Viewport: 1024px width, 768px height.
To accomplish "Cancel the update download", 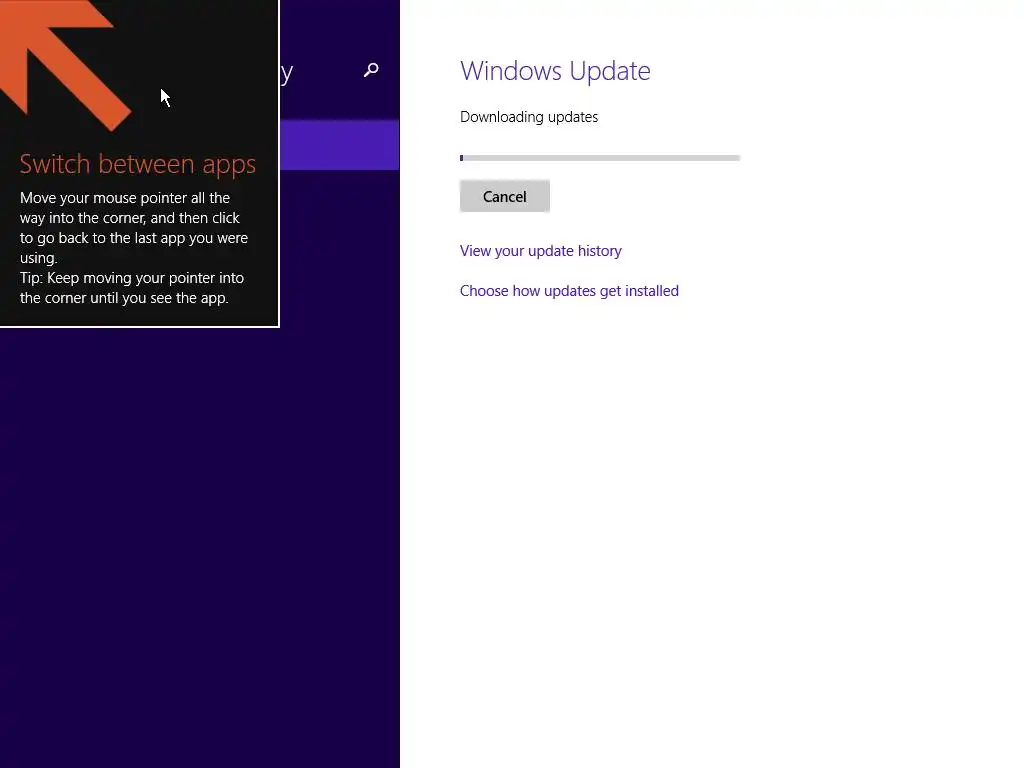I will [x=505, y=197].
